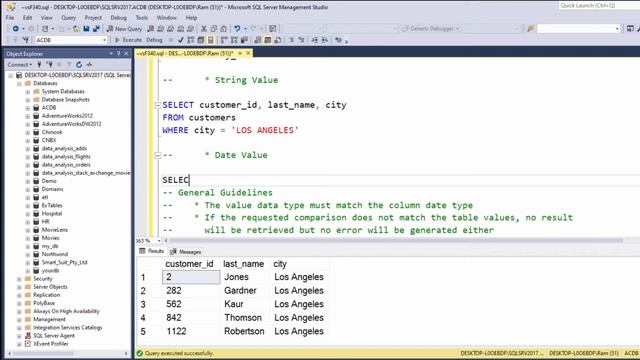This screenshot has width=640, height=360.
Task: Toggle the Results to Text icon
Action: [x=258, y=40]
